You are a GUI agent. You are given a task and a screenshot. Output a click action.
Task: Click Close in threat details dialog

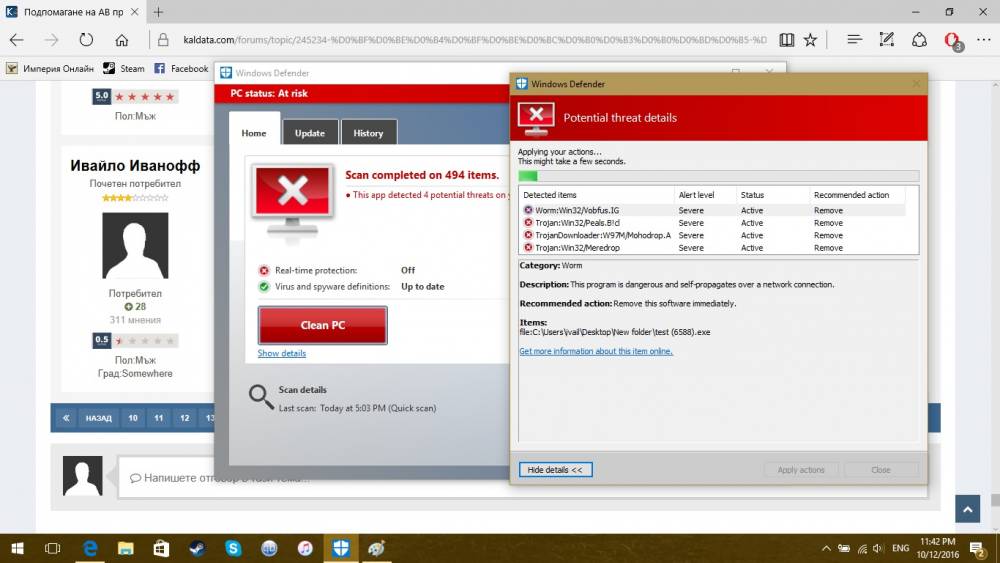pos(881,470)
